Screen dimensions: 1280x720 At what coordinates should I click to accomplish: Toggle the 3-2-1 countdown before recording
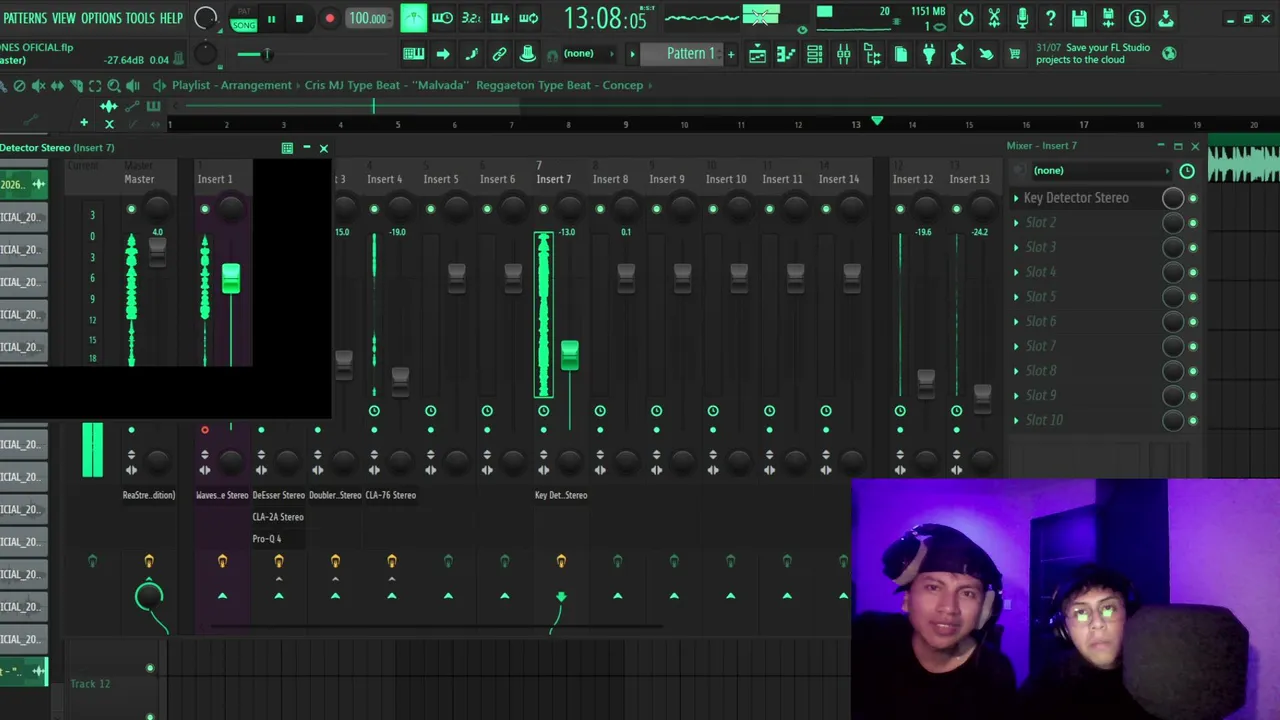tap(471, 18)
